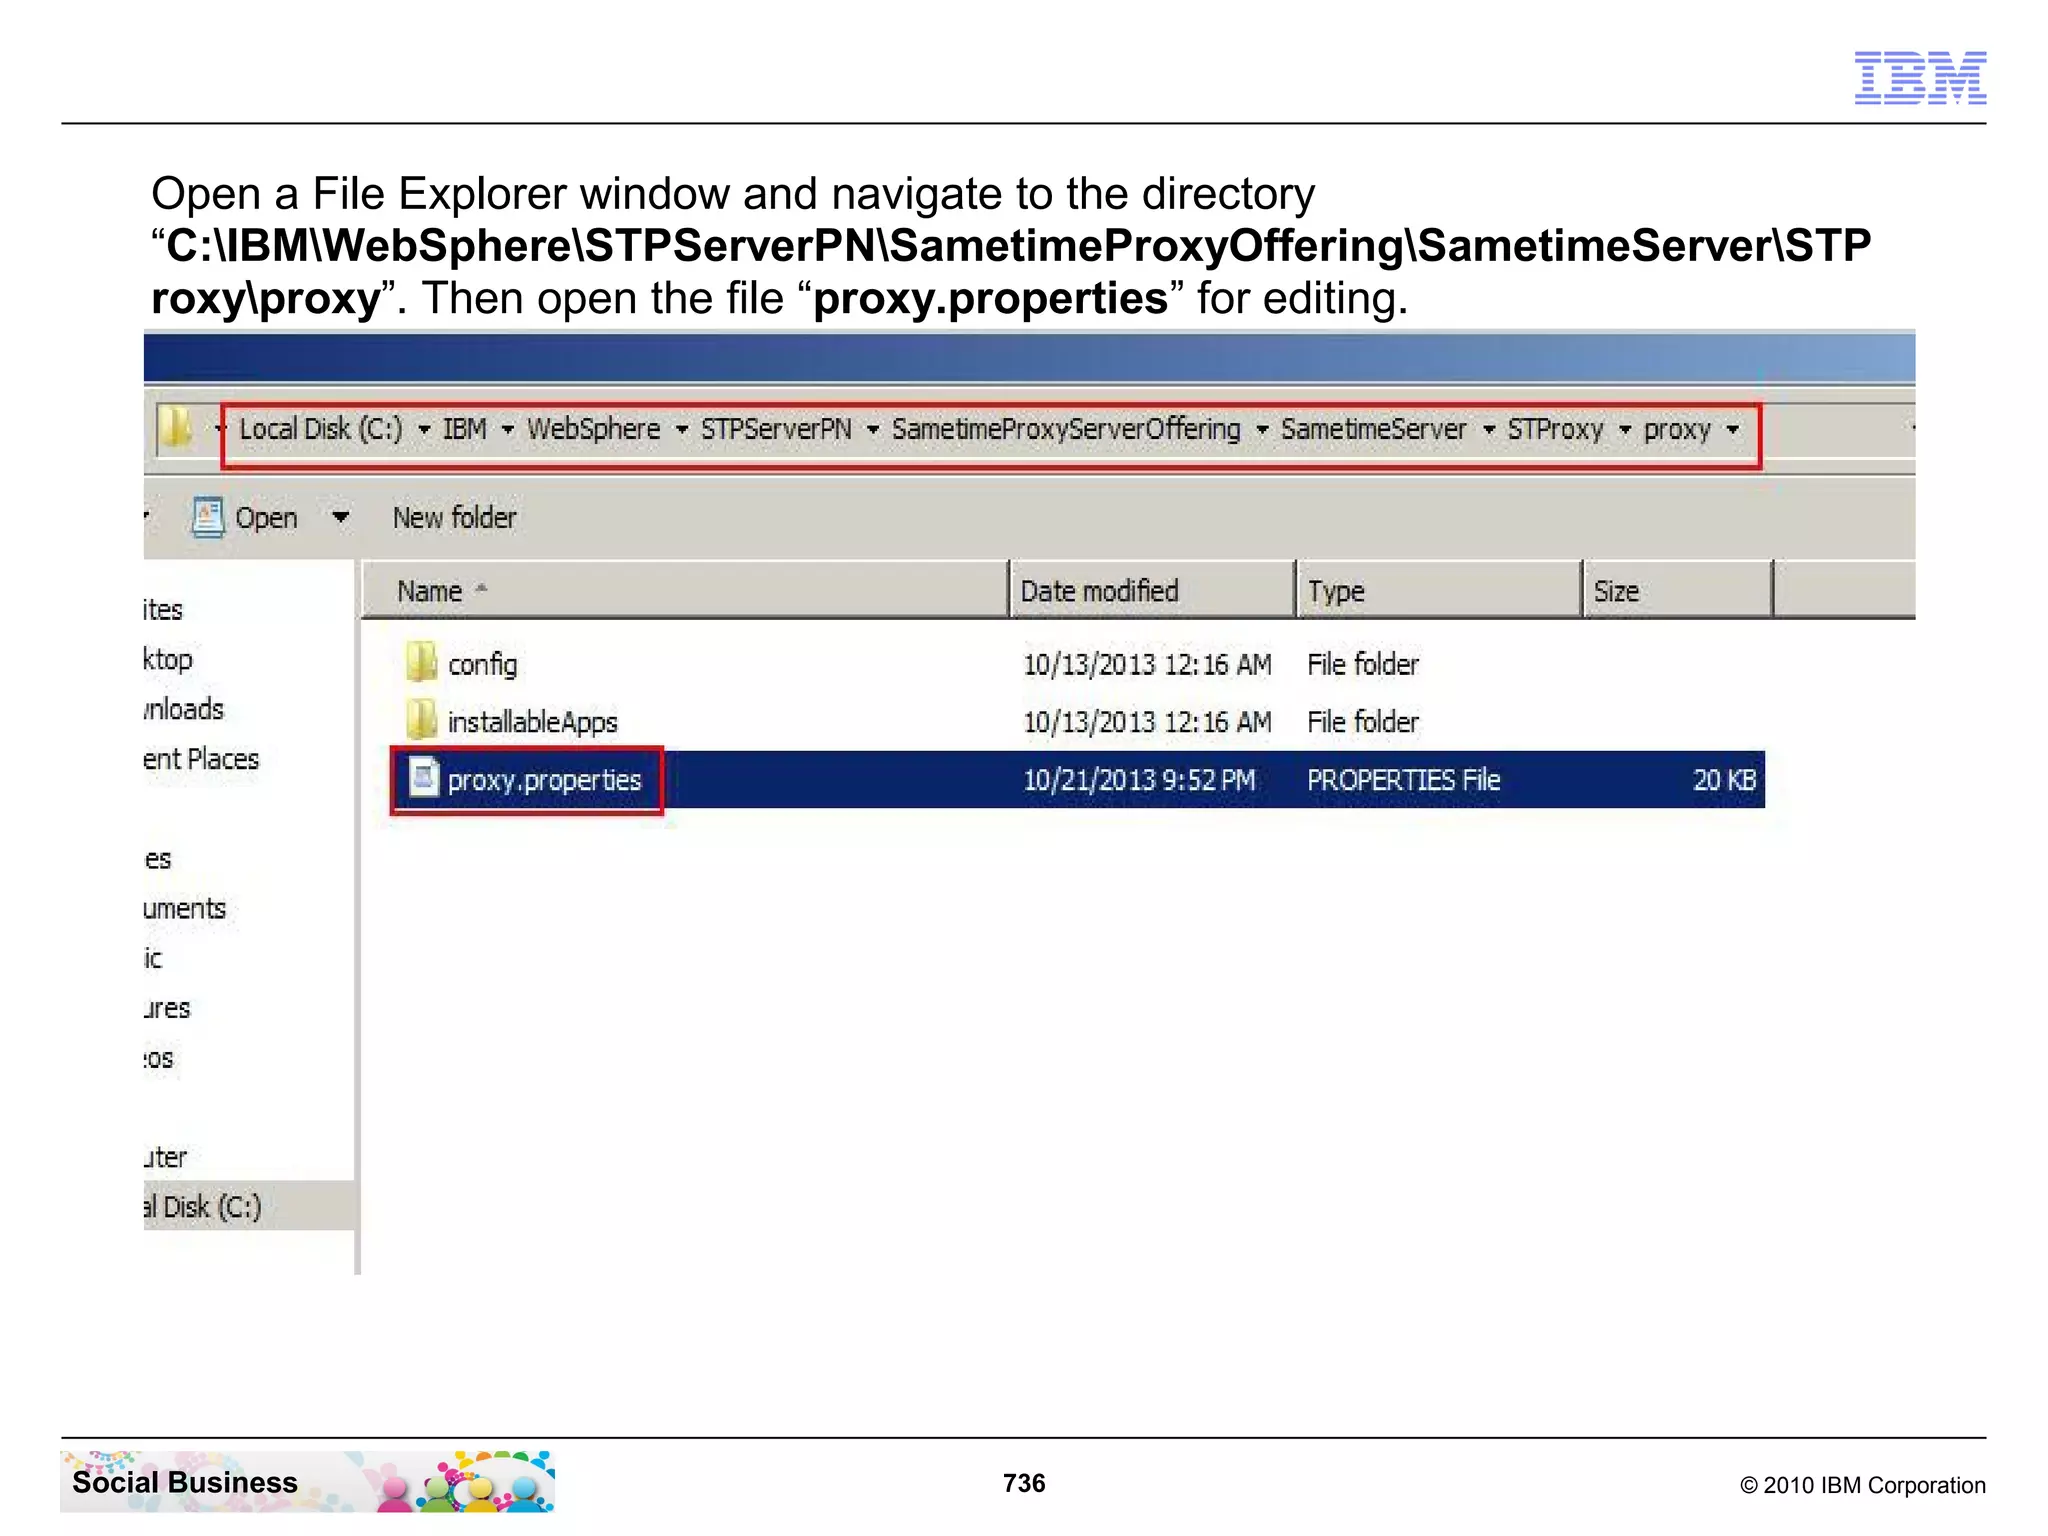Click the New folder button

tap(455, 517)
